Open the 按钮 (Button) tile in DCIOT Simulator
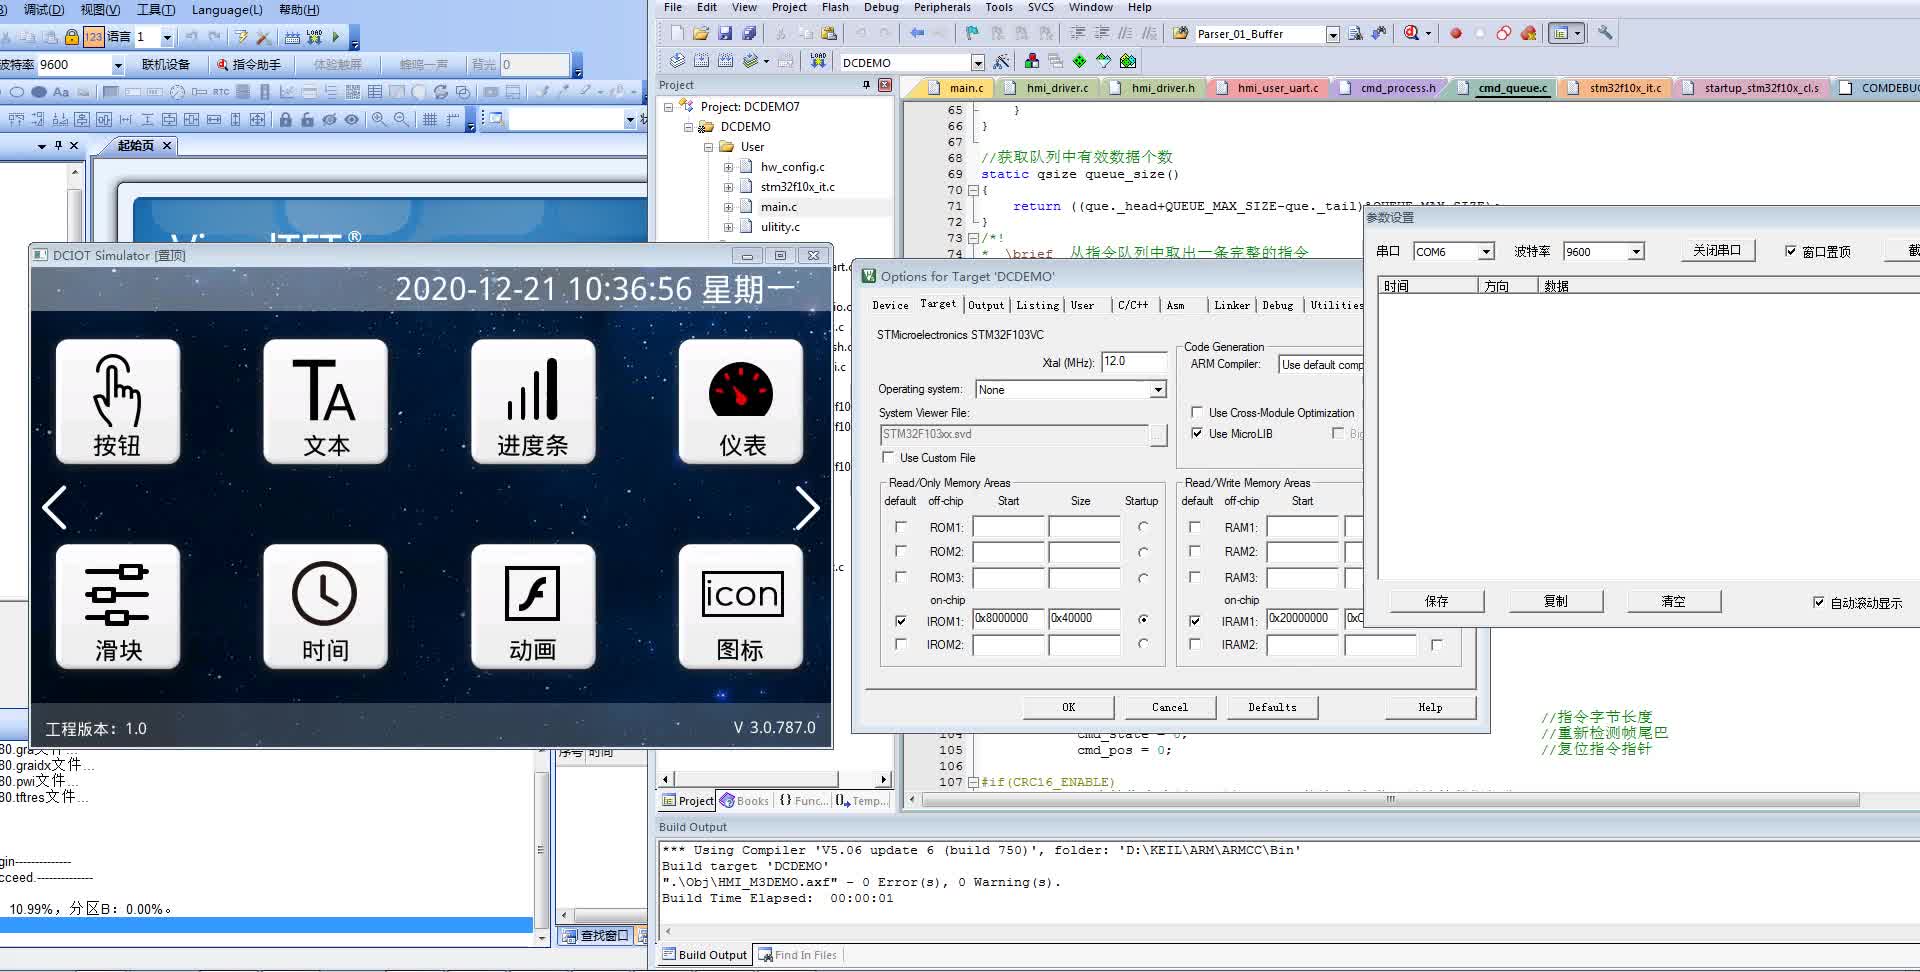 118,401
